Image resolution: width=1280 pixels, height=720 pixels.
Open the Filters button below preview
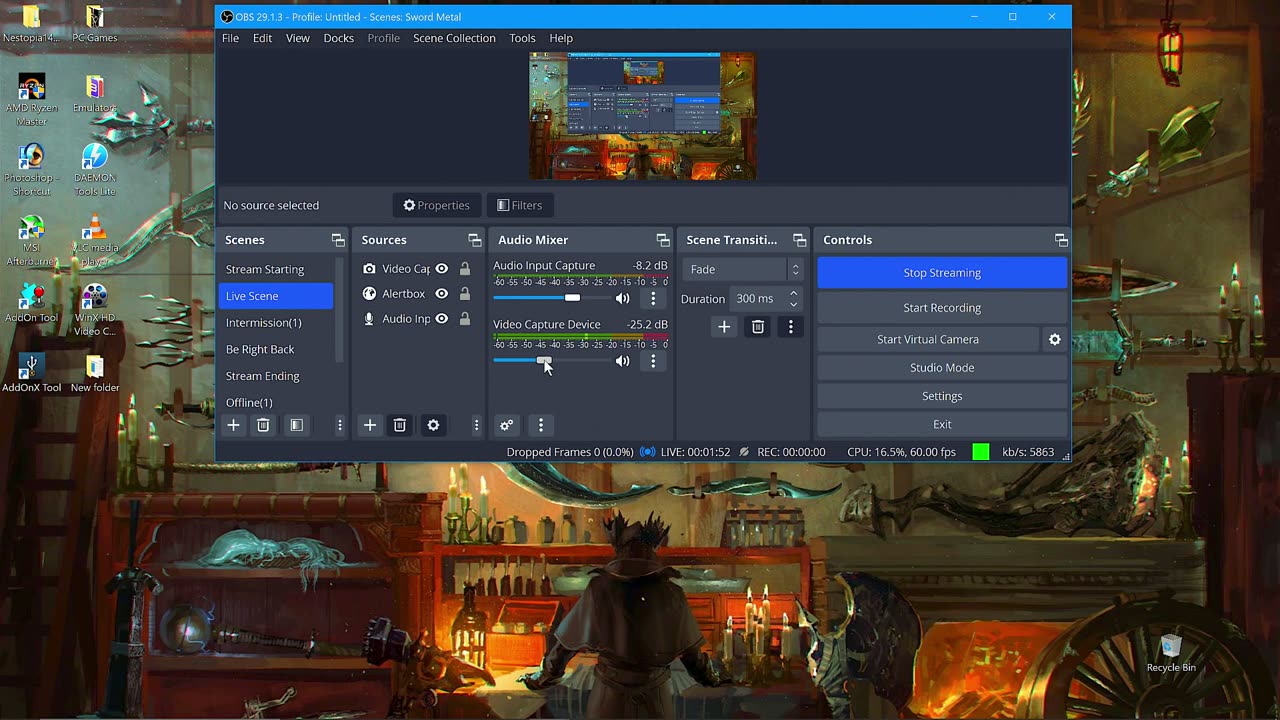pyautogui.click(x=520, y=205)
